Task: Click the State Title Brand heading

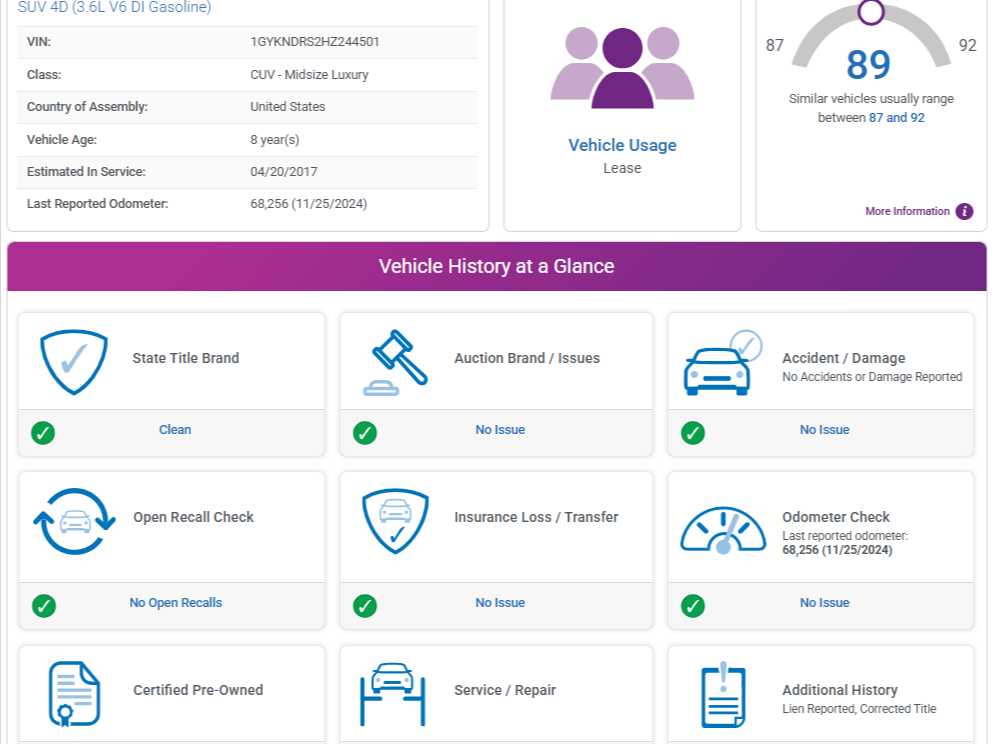Action: point(186,358)
